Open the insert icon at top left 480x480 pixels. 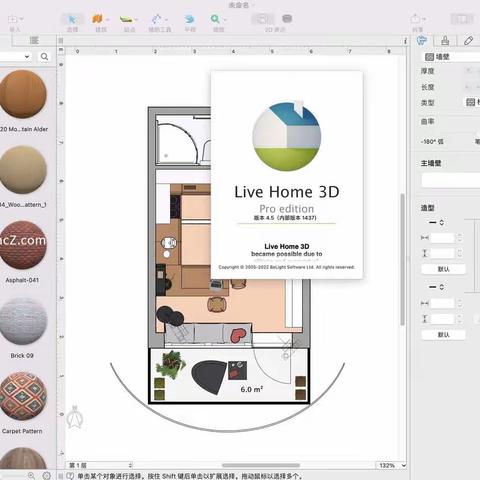pyautogui.click(x=13, y=19)
